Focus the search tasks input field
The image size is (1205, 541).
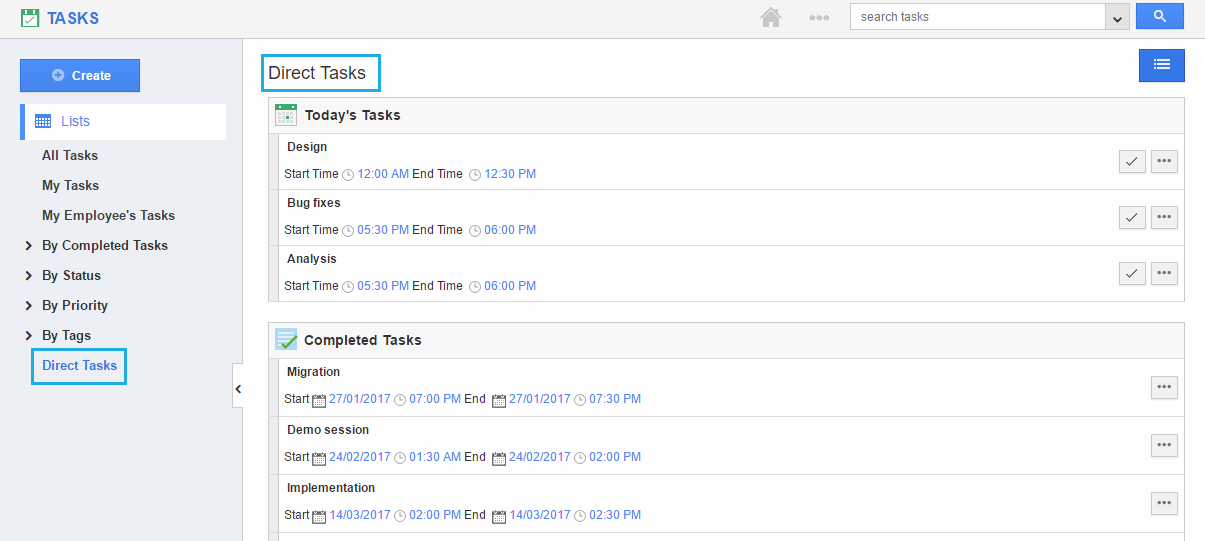pyautogui.click(x=976, y=17)
